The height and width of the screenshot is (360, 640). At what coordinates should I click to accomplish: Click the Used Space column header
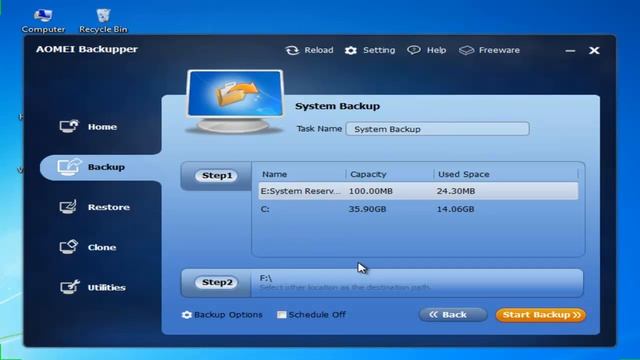pyautogui.click(x=464, y=174)
